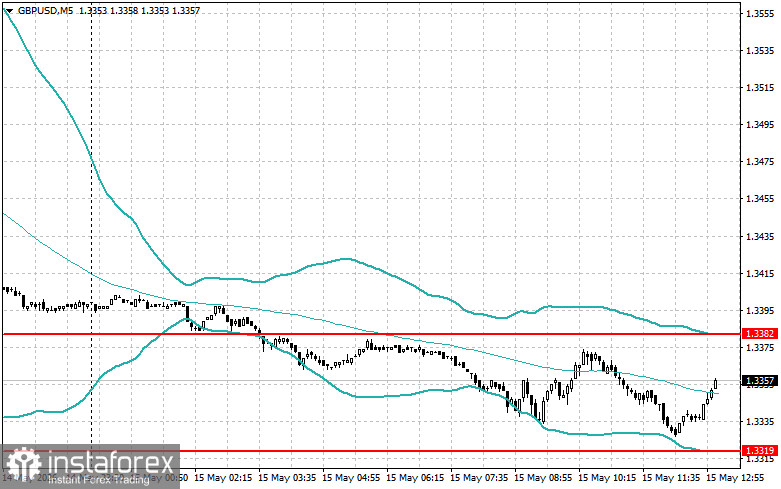The height and width of the screenshot is (489, 781).
Task: Click the 1.3415 price axis label
Action: click(x=760, y=273)
